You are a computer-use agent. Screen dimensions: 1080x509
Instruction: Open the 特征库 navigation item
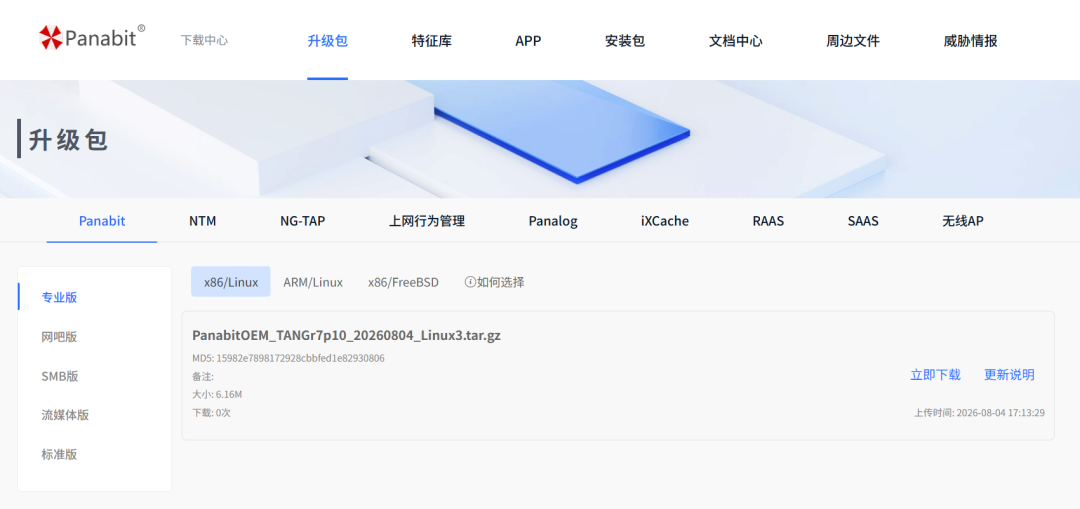pyautogui.click(x=432, y=41)
